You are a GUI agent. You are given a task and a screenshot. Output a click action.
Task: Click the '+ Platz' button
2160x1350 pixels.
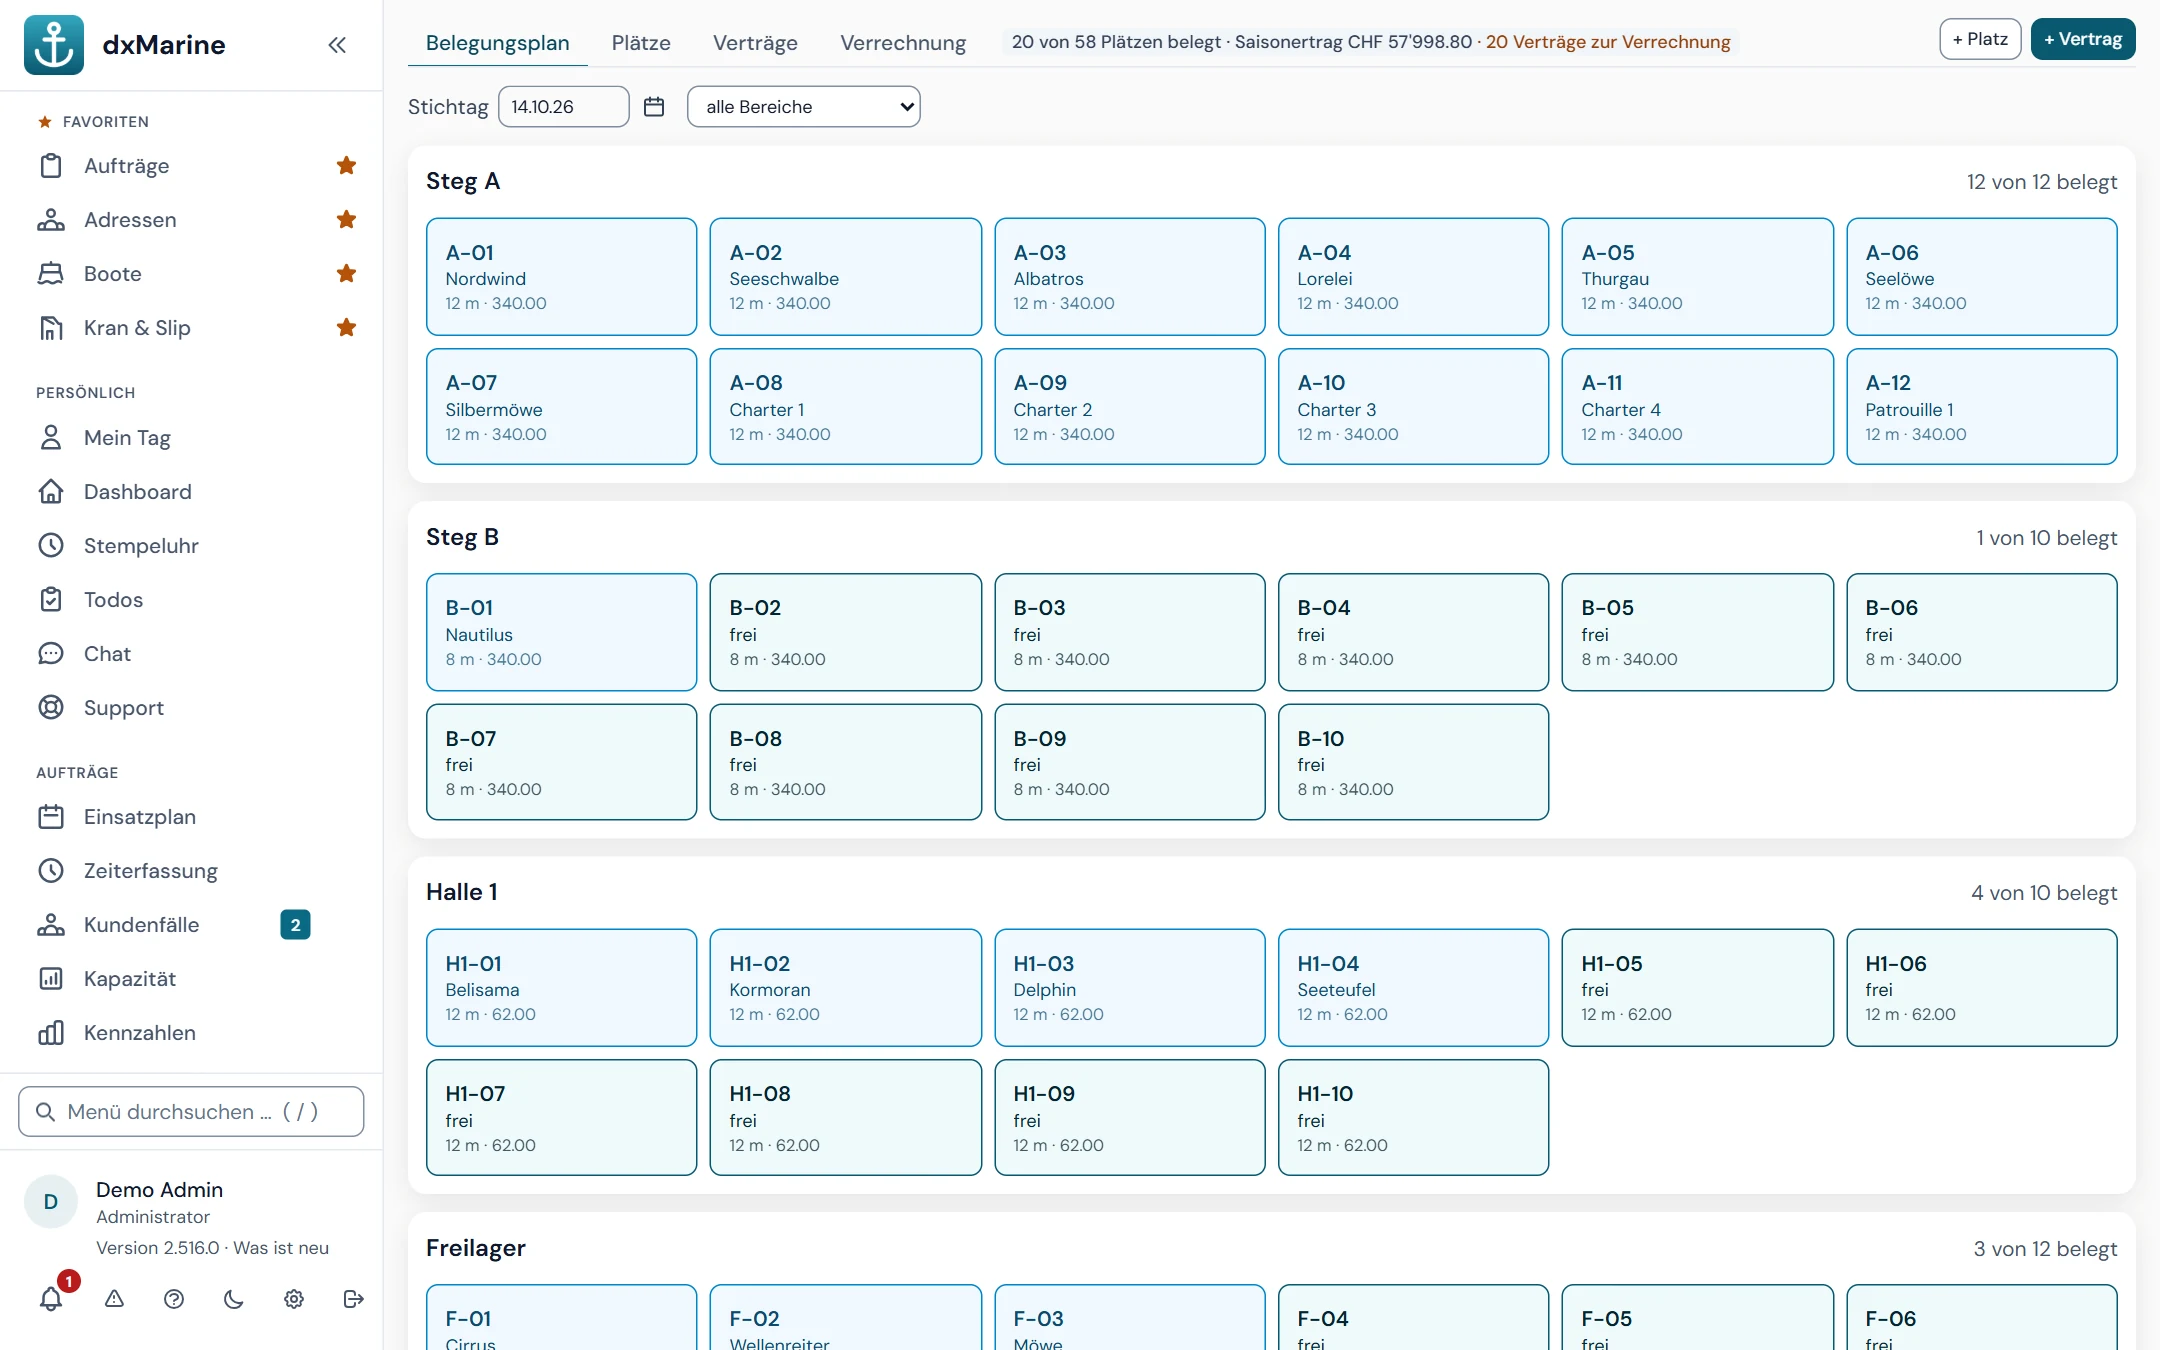point(1980,39)
